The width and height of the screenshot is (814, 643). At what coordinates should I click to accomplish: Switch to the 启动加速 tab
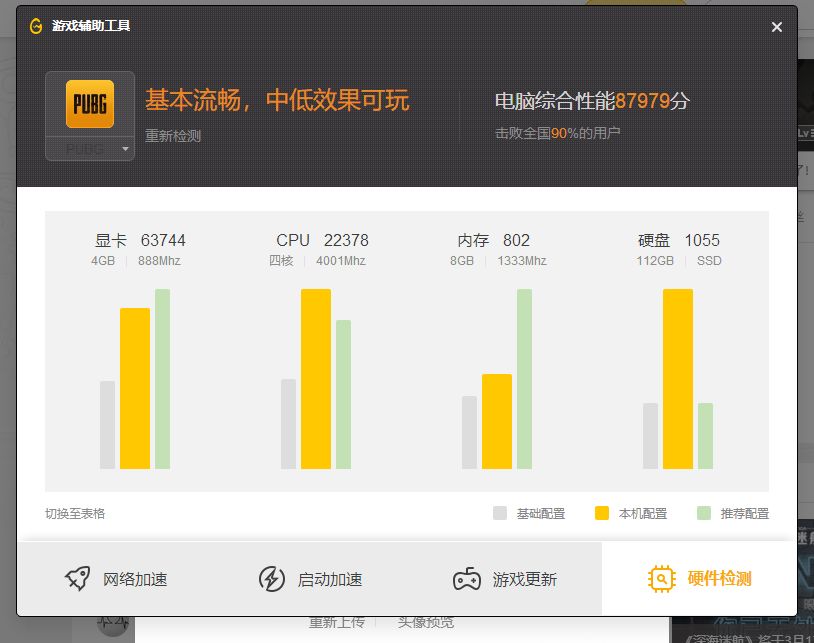(x=329, y=579)
